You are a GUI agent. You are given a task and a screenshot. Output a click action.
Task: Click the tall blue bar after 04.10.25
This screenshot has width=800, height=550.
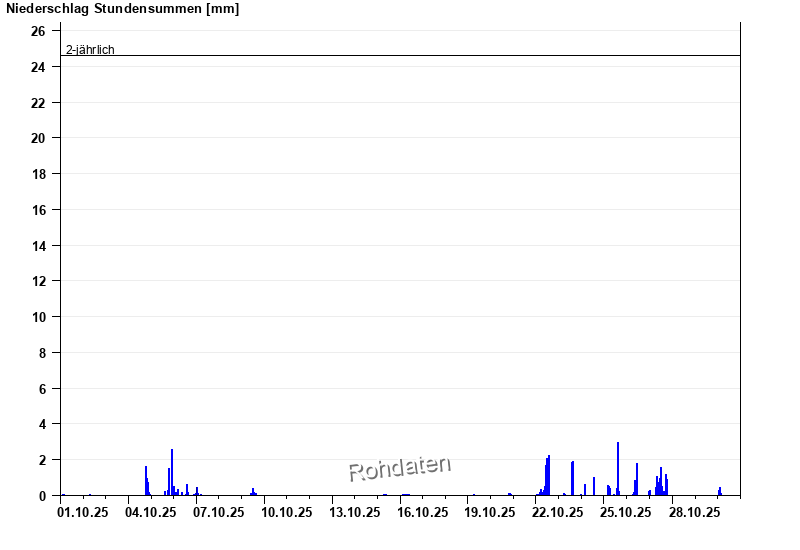172,473
